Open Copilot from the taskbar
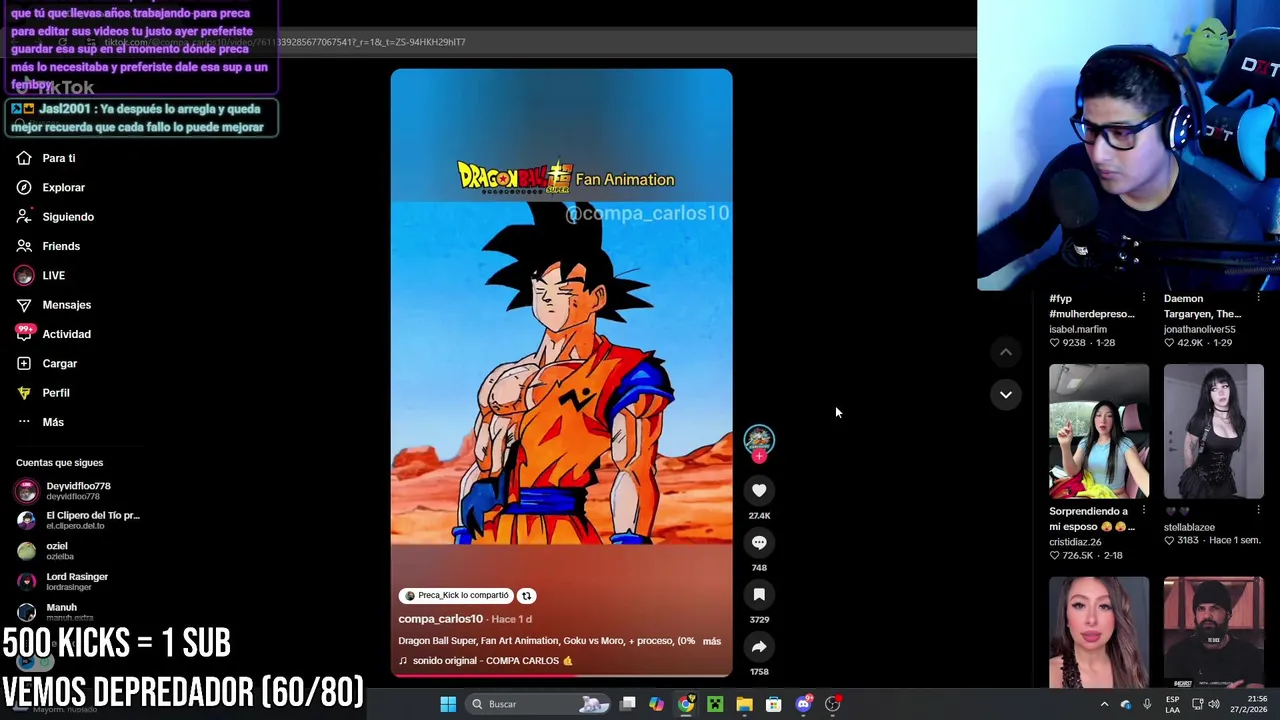Screen dimensions: 1280x720 (x=656, y=704)
